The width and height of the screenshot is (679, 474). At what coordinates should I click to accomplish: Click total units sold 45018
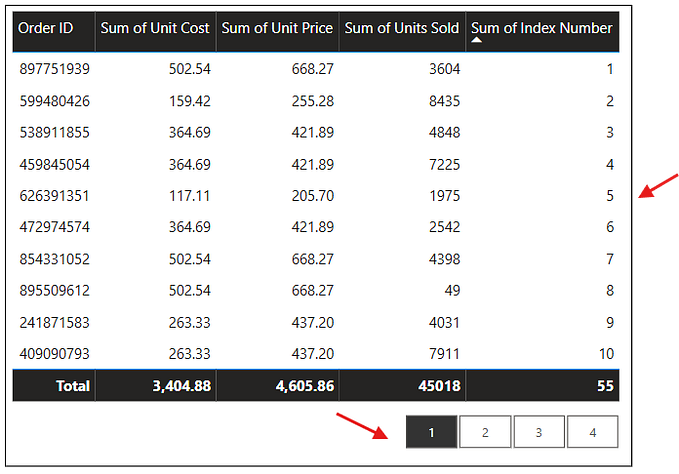[439, 386]
